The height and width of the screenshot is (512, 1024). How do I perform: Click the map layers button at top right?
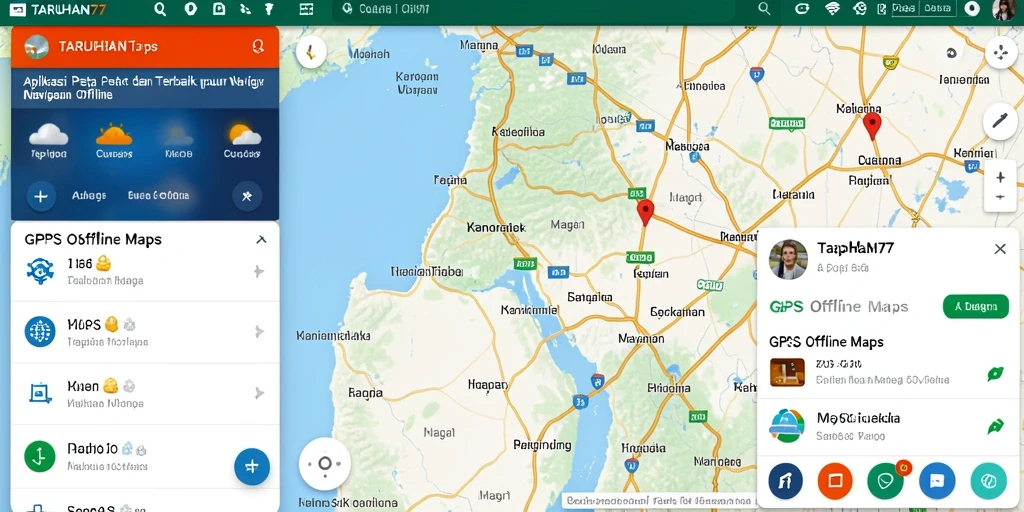(x=1000, y=52)
